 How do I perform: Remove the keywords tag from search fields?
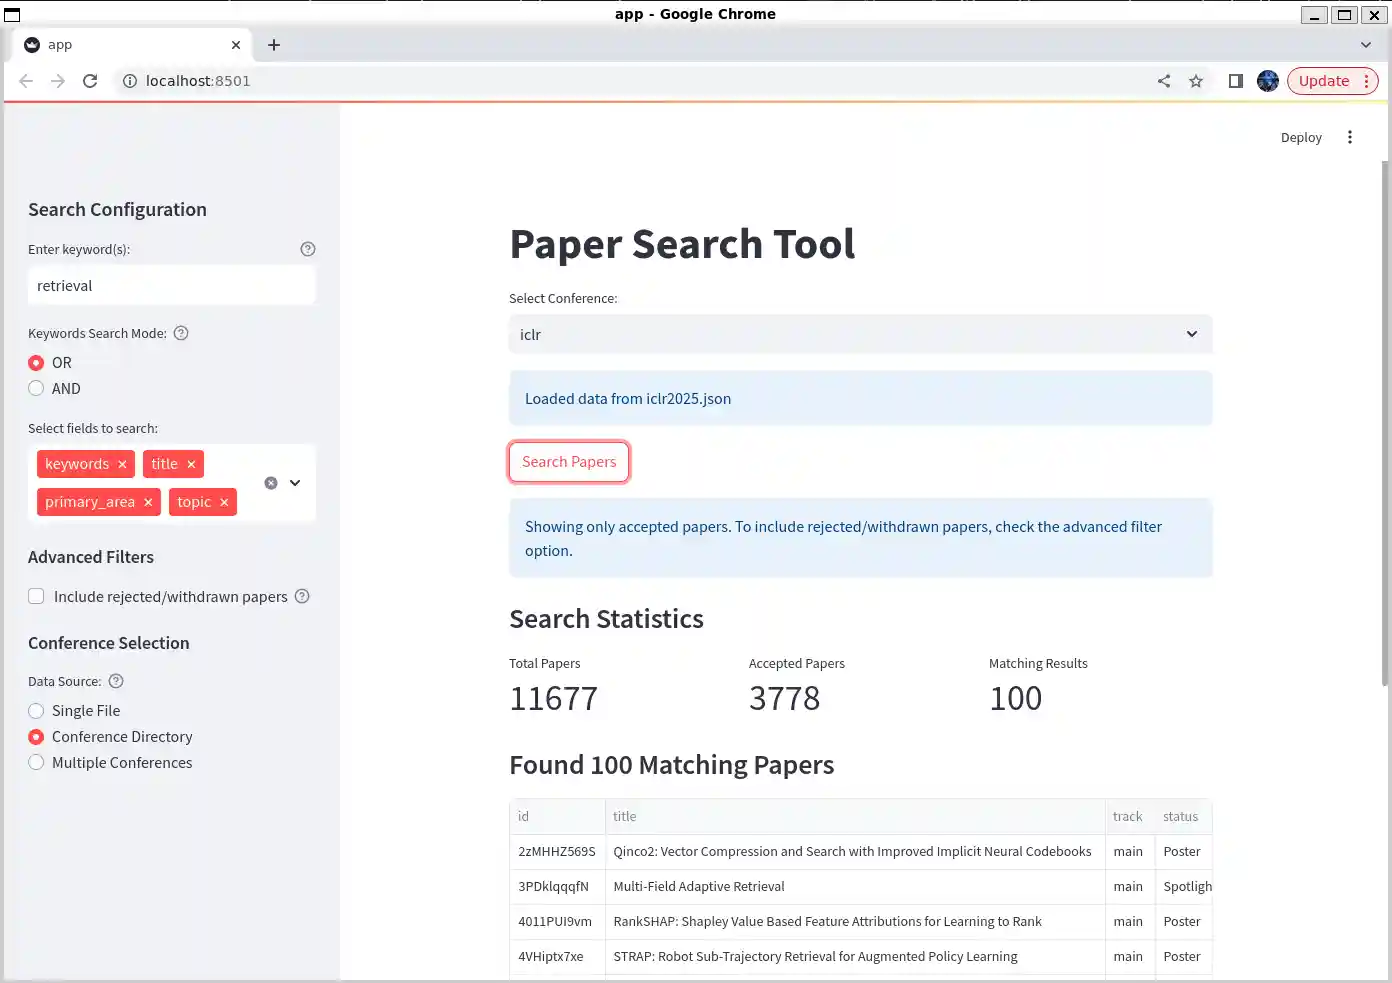coord(122,464)
